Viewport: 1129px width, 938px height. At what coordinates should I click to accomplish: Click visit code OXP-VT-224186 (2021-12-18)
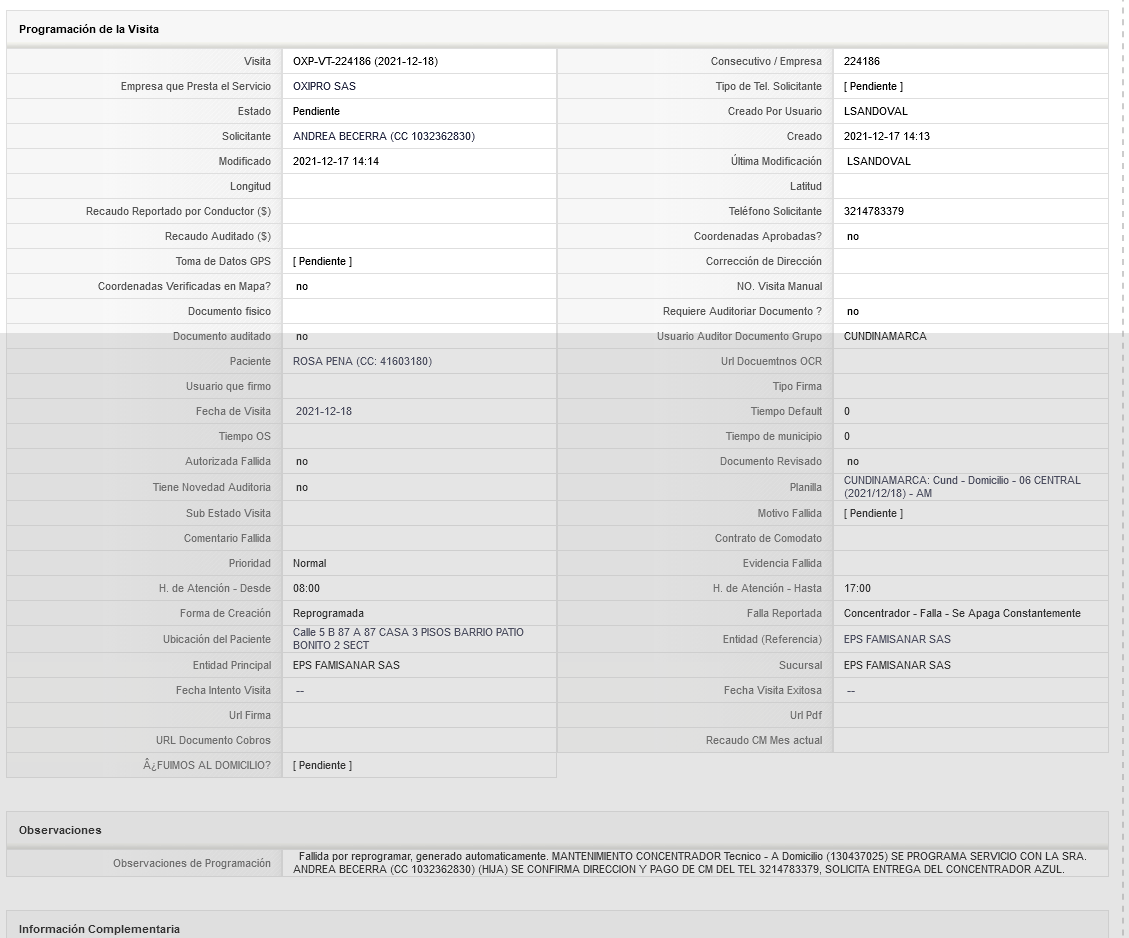click(365, 61)
